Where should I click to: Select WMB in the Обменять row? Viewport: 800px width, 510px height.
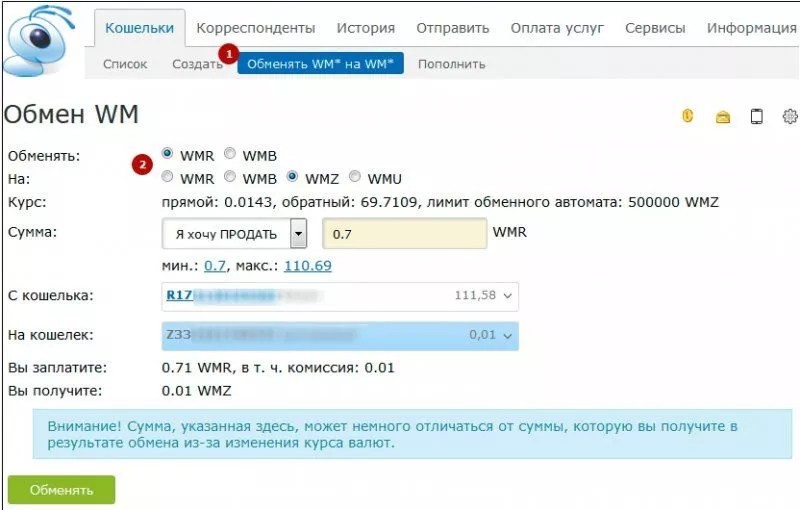[x=230, y=153]
